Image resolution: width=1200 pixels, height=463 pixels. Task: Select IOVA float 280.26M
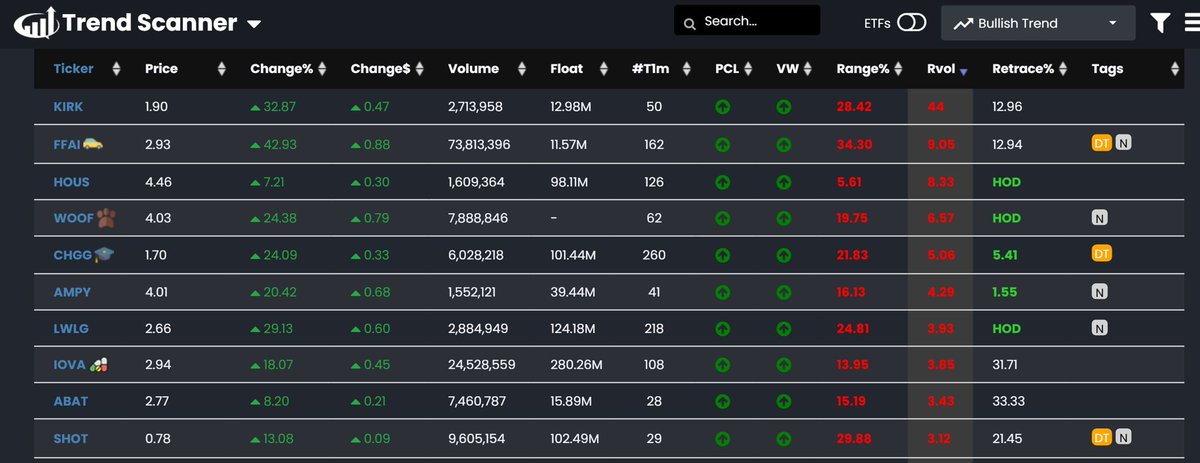click(578, 365)
